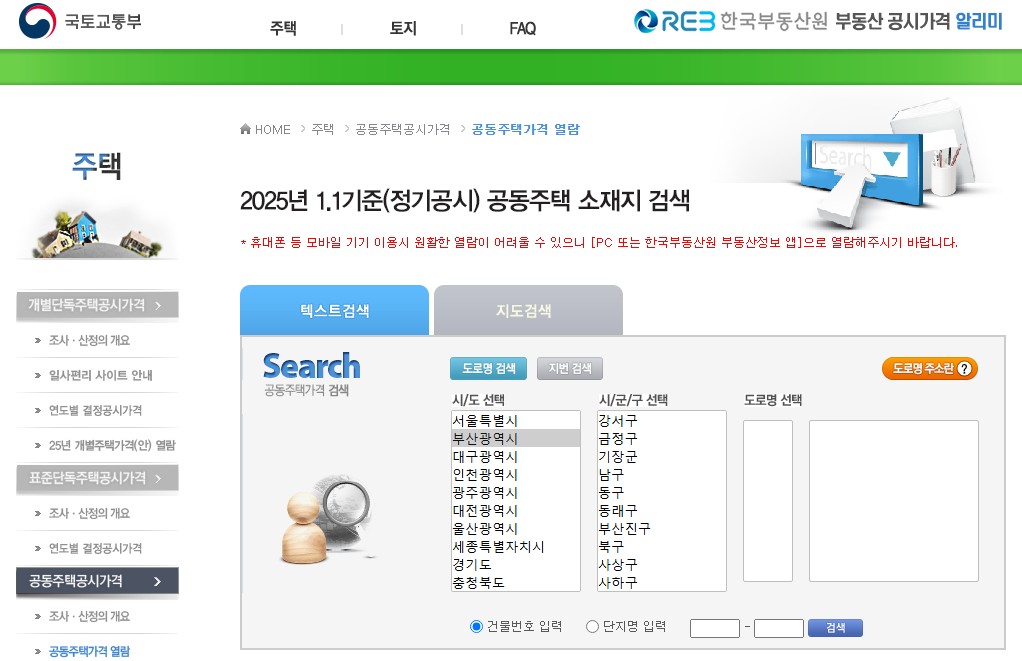The image size is (1022, 661).
Task: Select the 단지명 입력 radio button
Action: [x=591, y=627]
